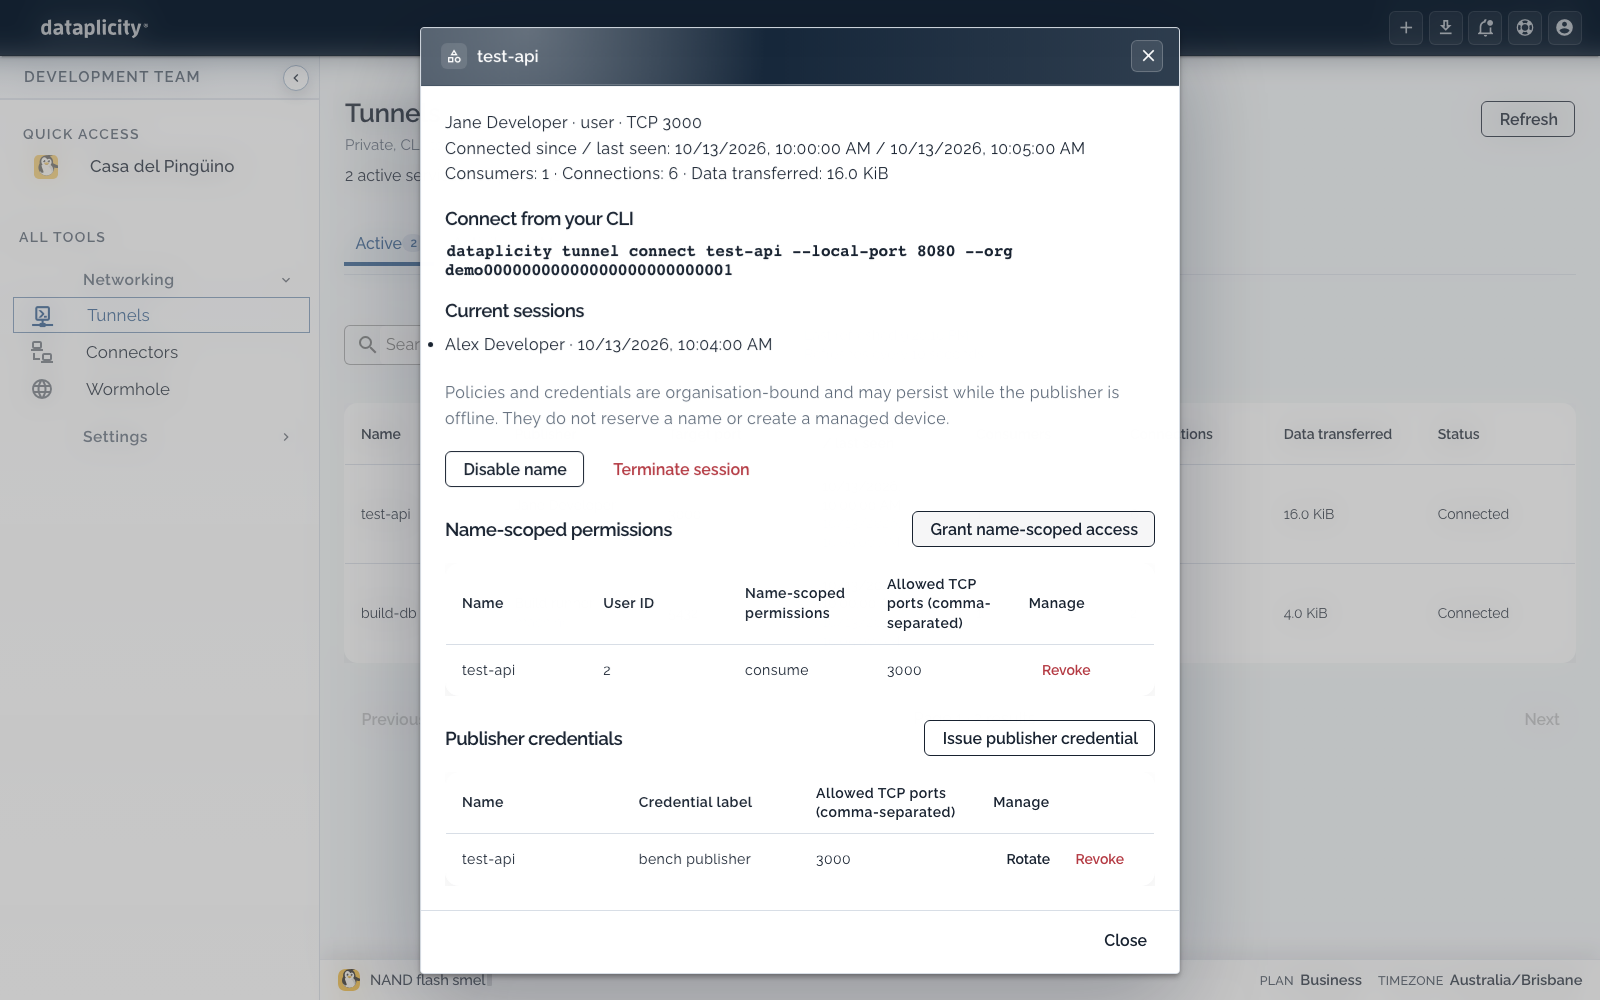Click the help lifebuoy icon in header
This screenshot has height=1000, width=1600.
(x=1525, y=28)
